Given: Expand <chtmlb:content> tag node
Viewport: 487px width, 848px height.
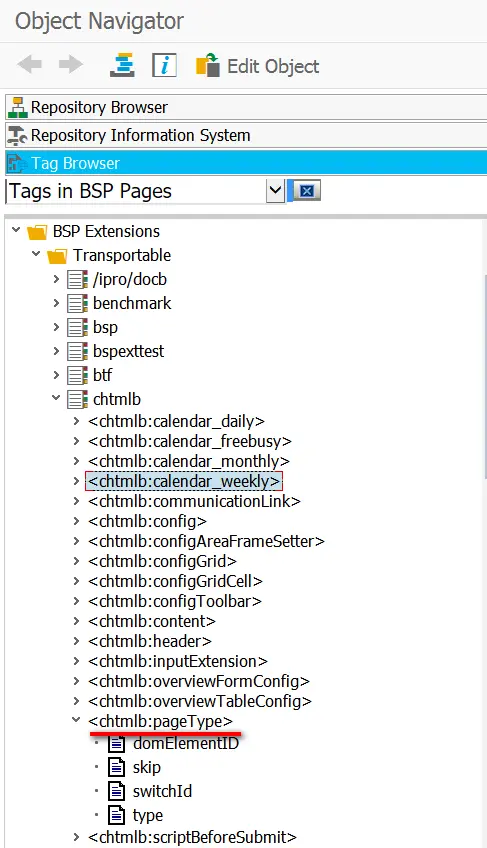Looking at the screenshot, I should coord(76,621).
